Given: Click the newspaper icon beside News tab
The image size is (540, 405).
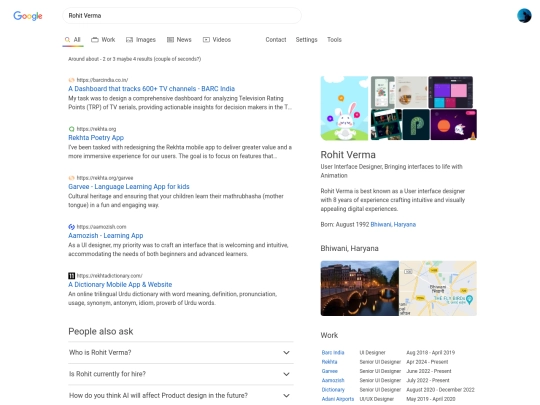Looking at the screenshot, I should [x=170, y=40].
